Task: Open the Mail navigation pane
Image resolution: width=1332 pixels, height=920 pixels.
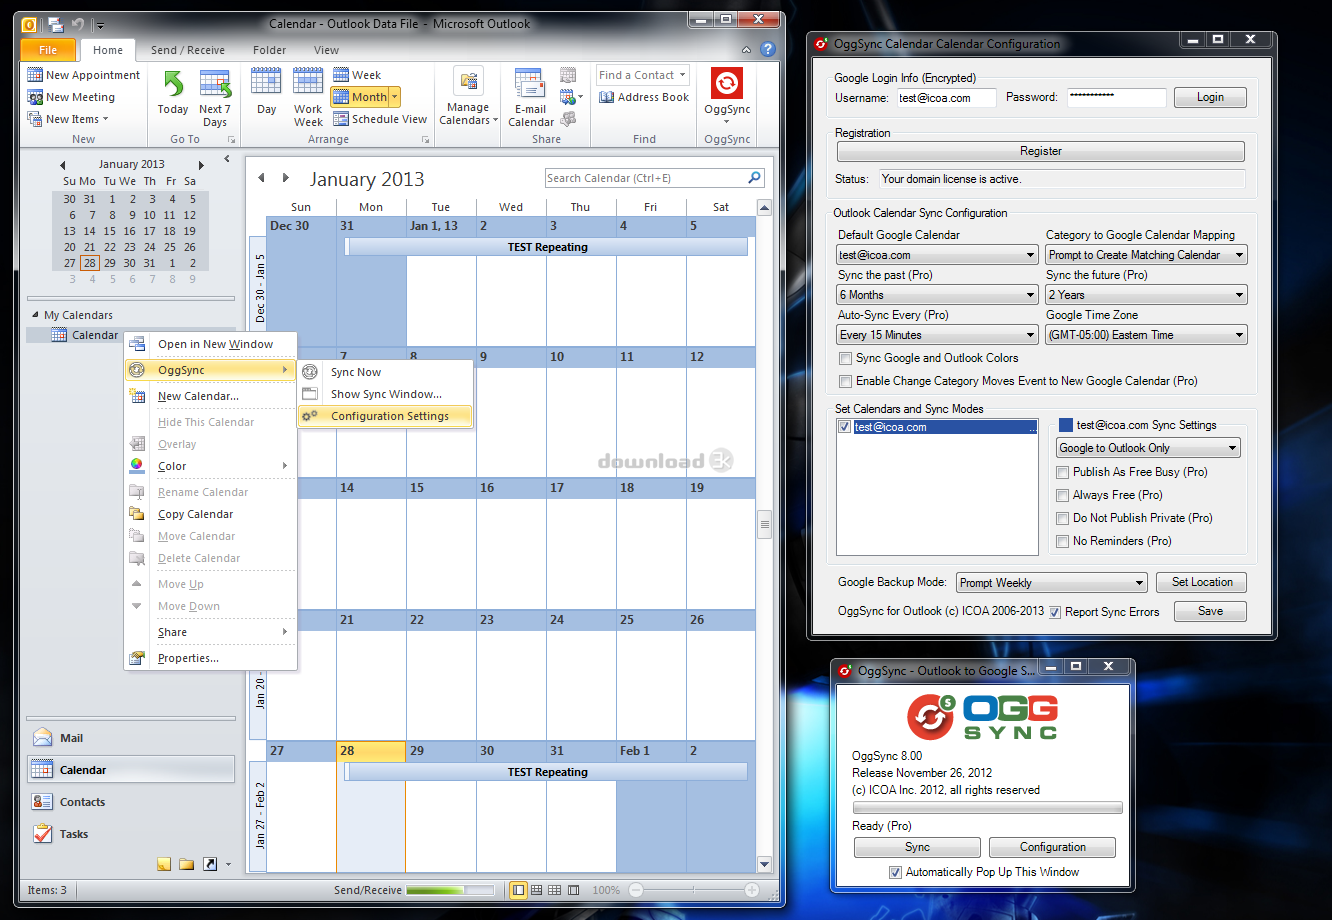Action: [x=130, y=738]
